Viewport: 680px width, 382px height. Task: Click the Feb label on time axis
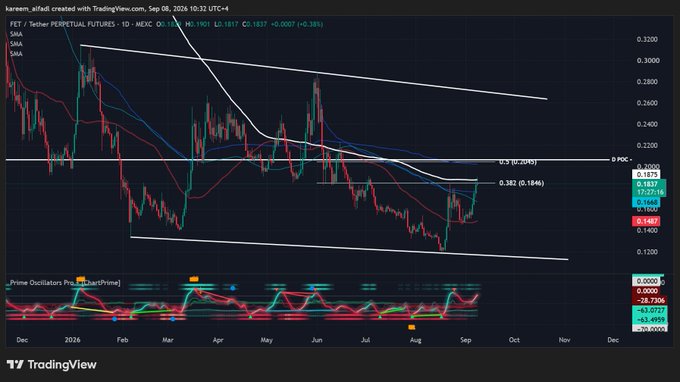(x=122, y=340)
